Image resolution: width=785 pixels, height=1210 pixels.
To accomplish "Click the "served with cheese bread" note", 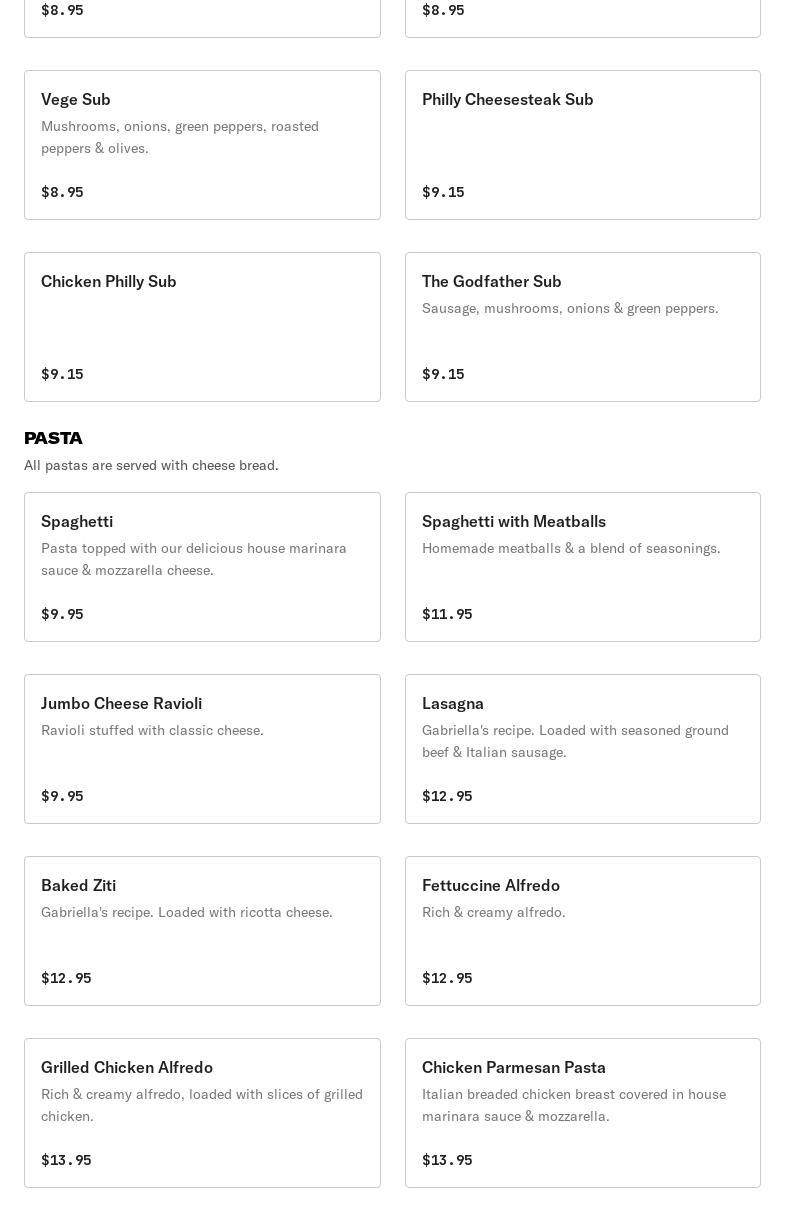I will (x=151, y=465).
